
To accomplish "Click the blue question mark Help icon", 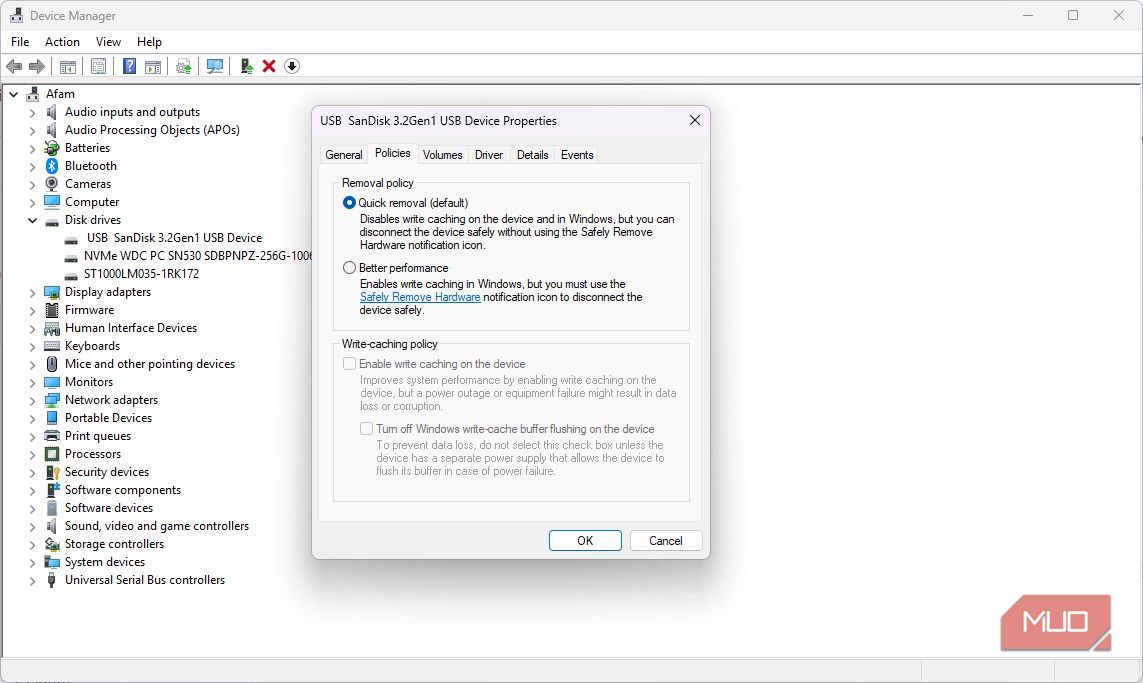I will tap(129, 66).
